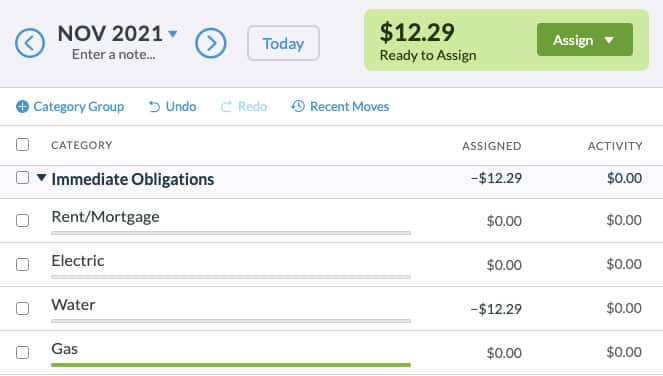This screenshot has height=376, width=663.
Task: Select all categories with header checkbox
Action: coord(22,145)
